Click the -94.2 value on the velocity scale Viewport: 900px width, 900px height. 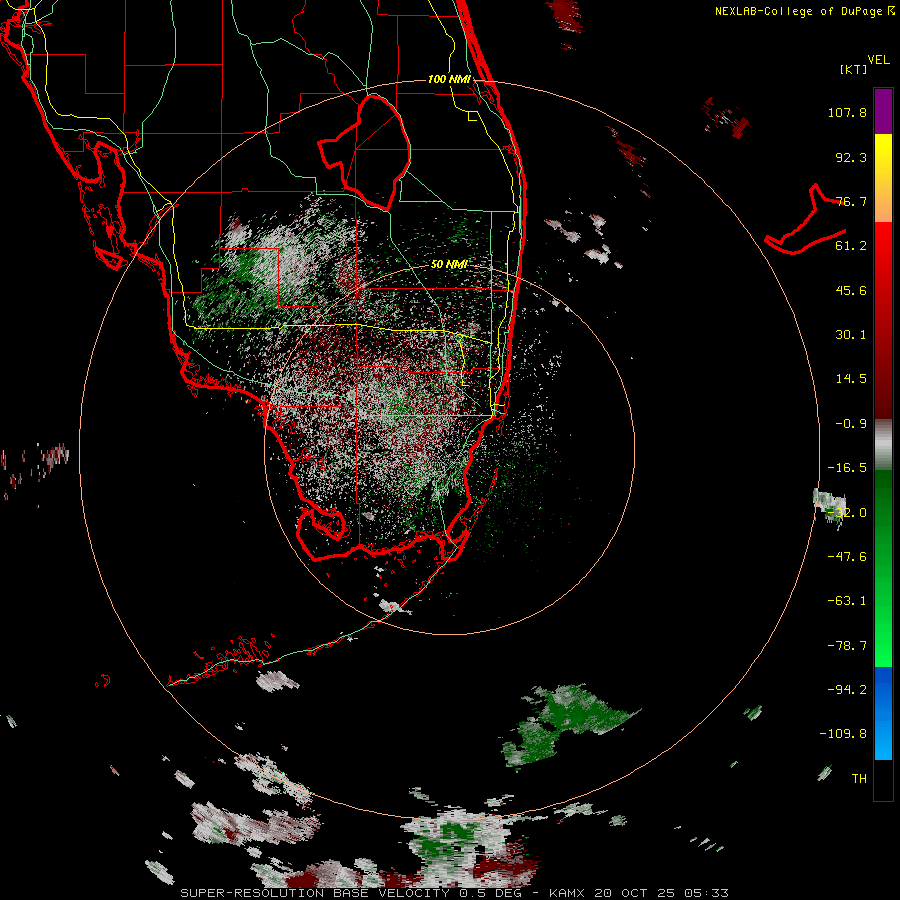(x=847, y=690)
